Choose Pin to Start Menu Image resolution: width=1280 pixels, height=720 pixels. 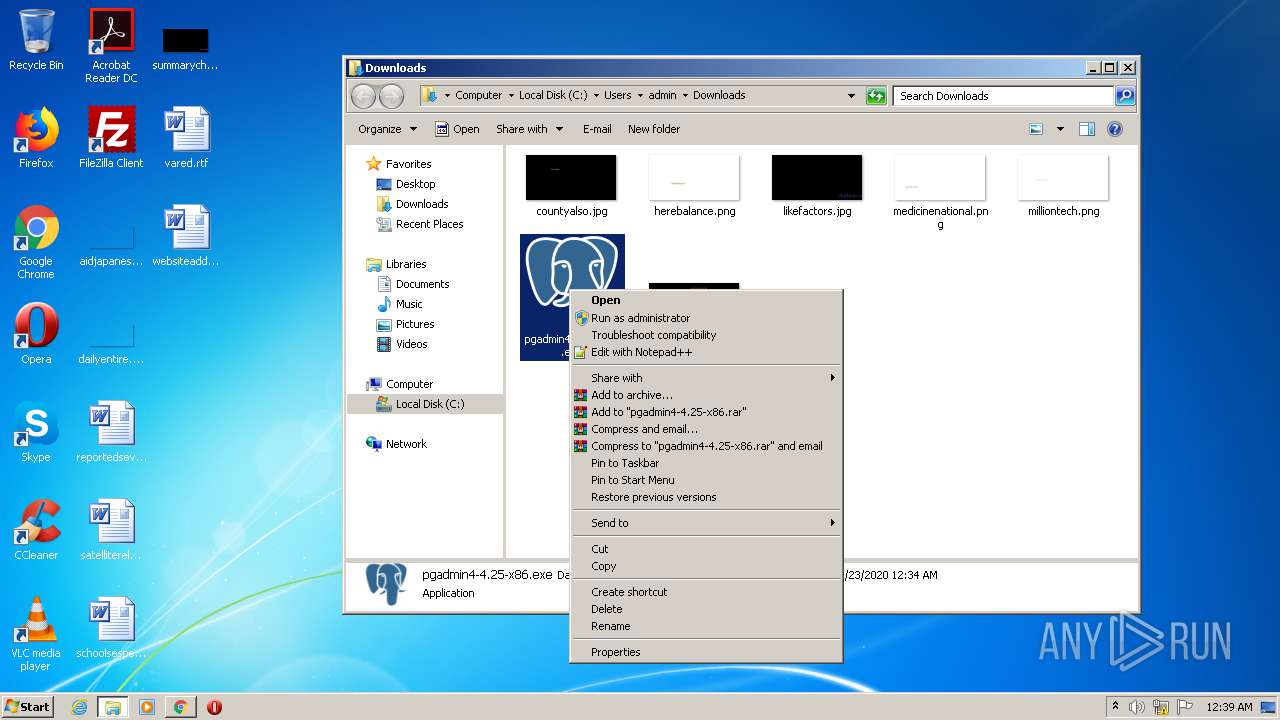coord(706,480)
